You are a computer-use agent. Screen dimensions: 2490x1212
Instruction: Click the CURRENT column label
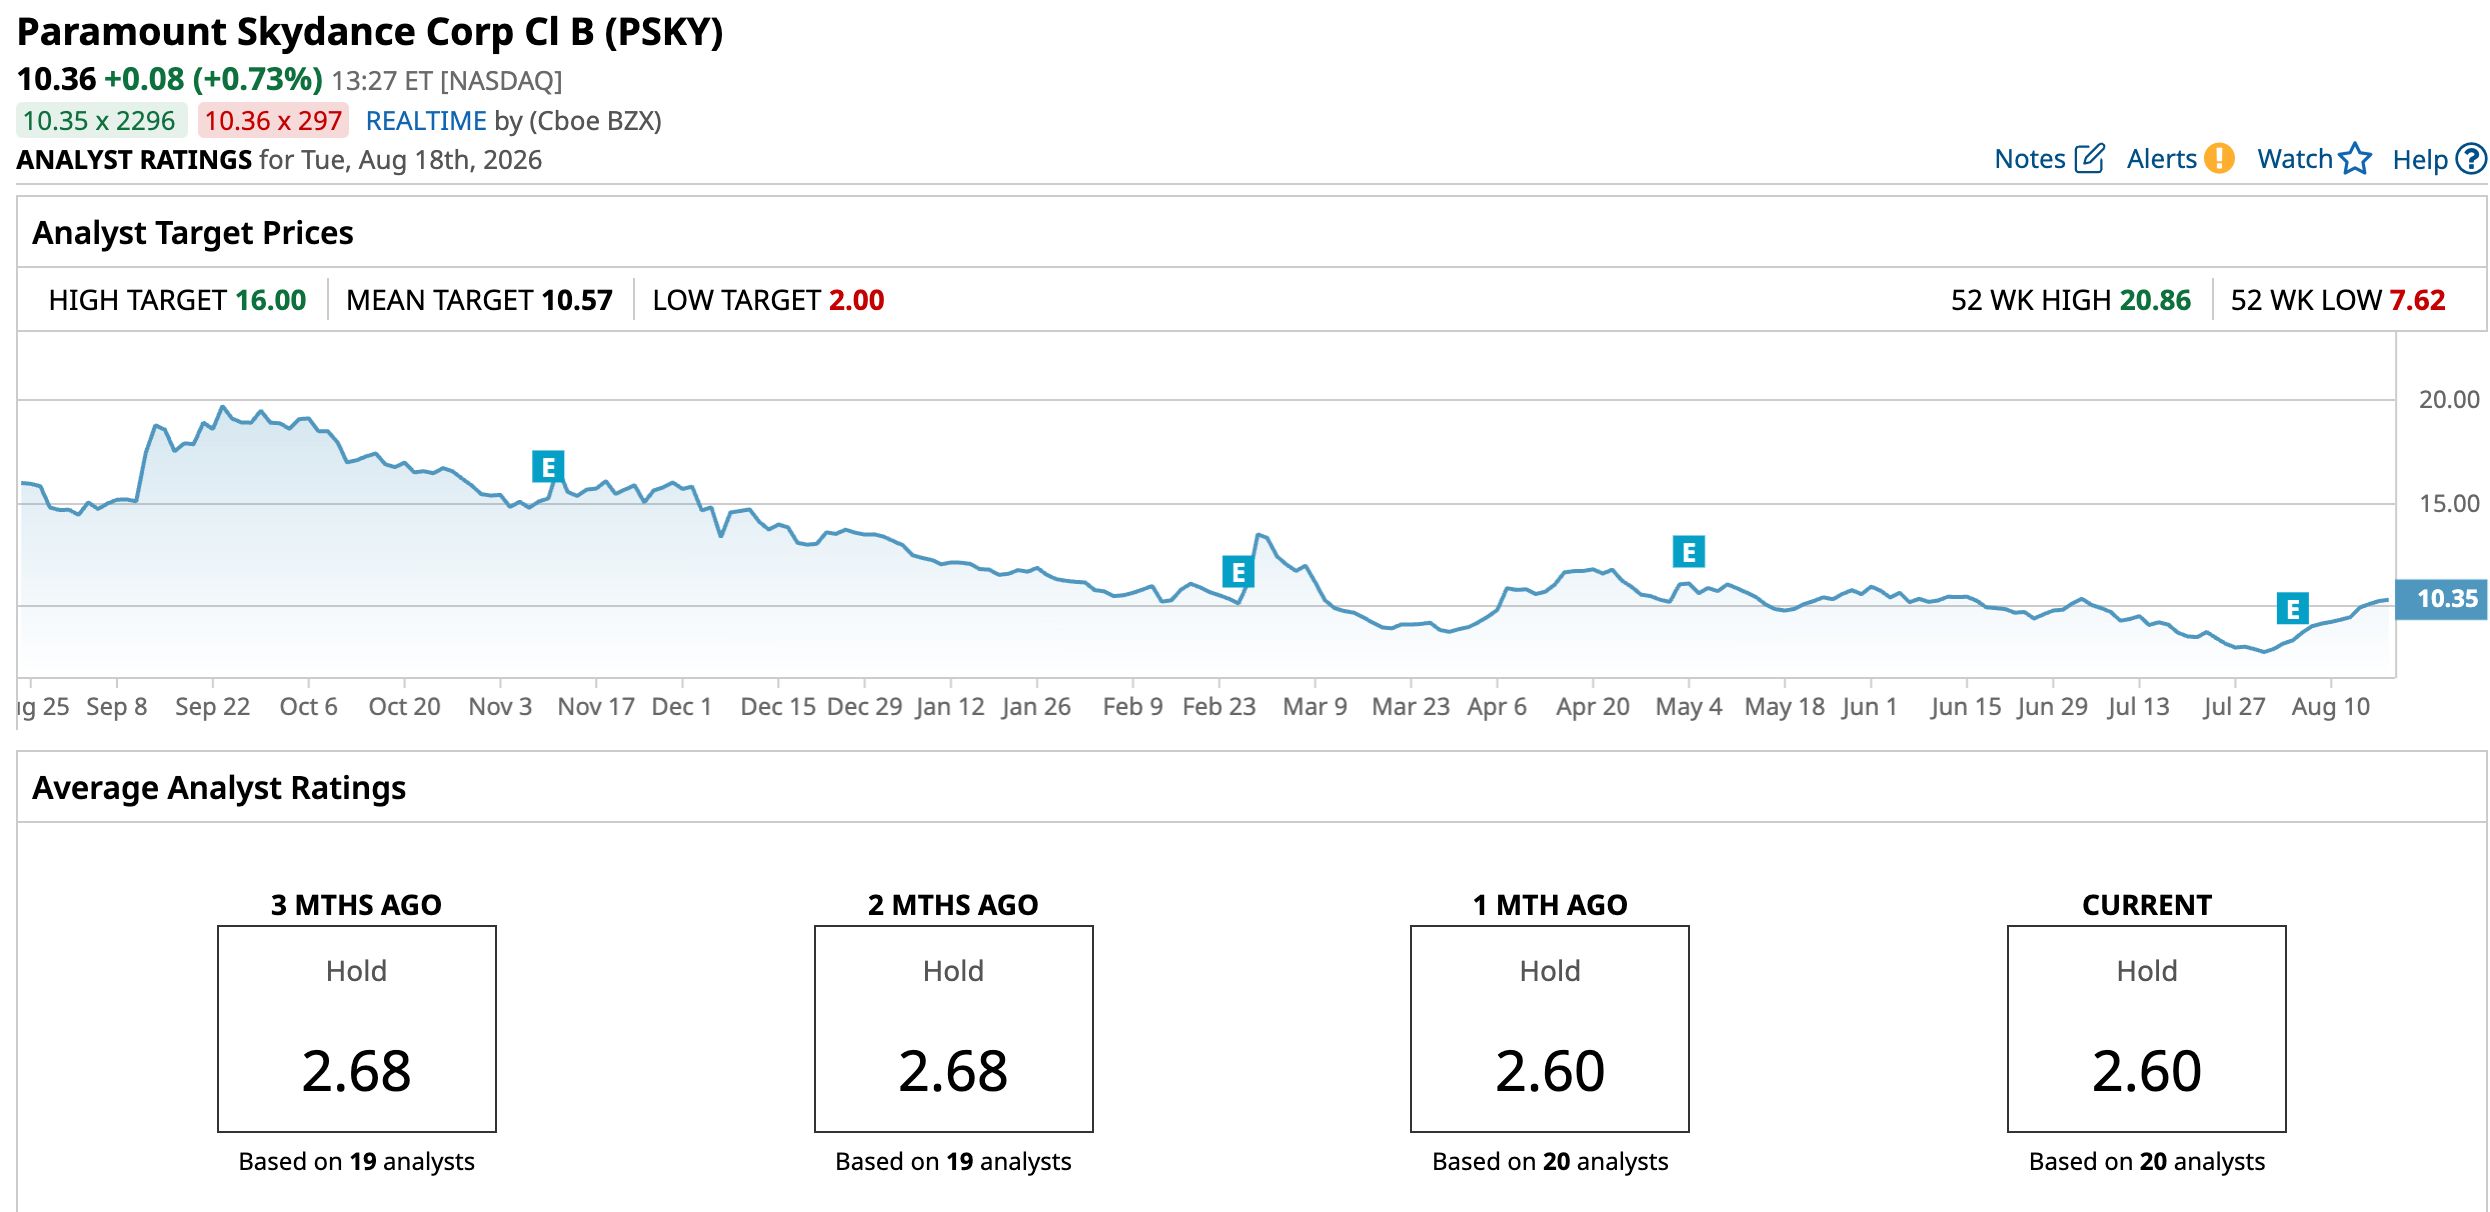tap(2147, 905)
